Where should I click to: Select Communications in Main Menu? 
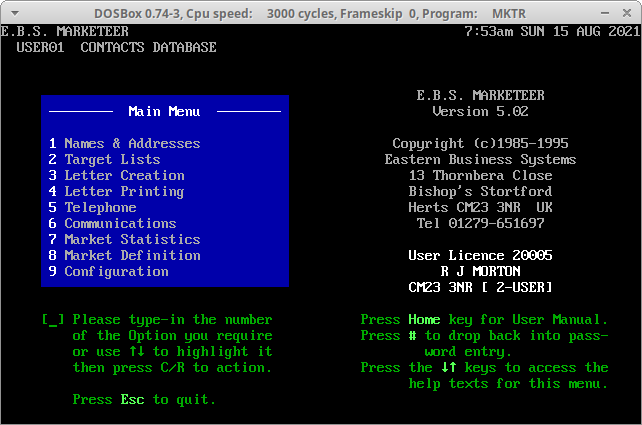(x=113, y=224)
